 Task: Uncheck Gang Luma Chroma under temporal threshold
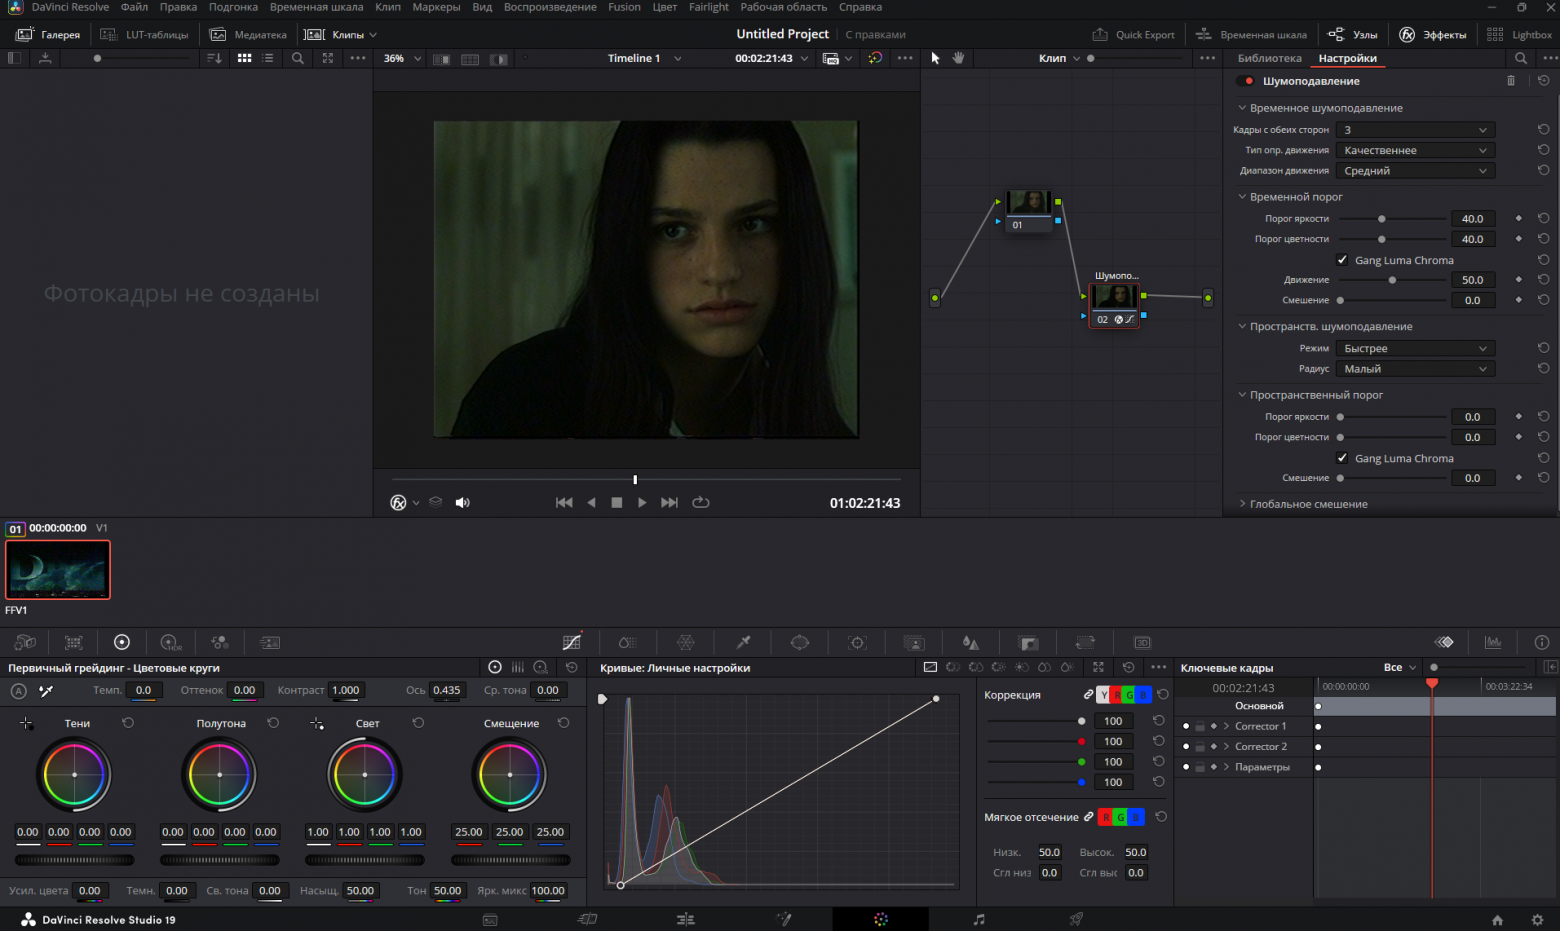(x=1342, y=260)
